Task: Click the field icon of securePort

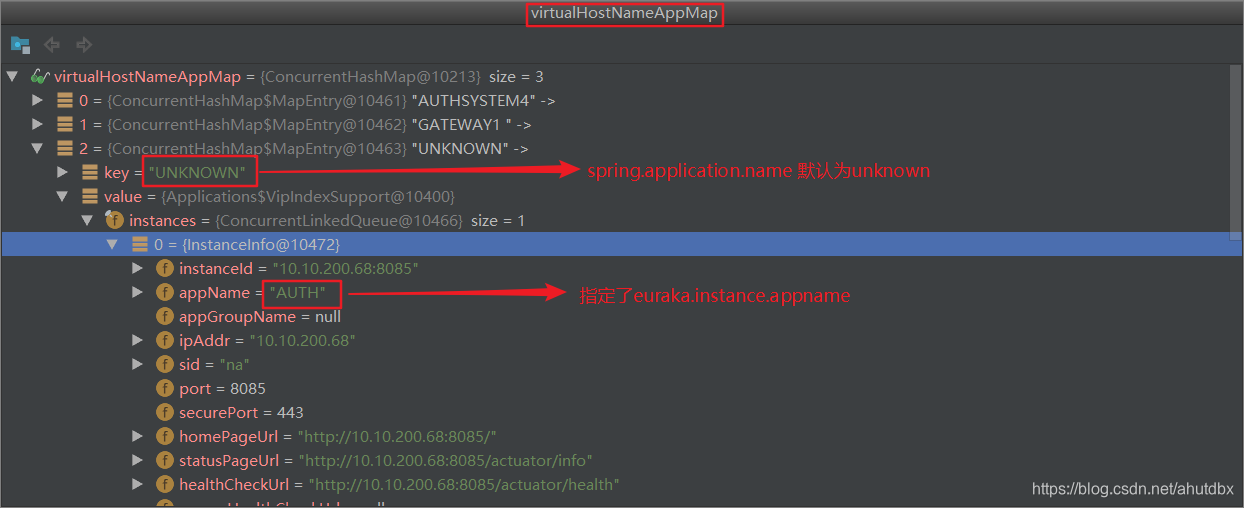Action: tap(164, 412)
